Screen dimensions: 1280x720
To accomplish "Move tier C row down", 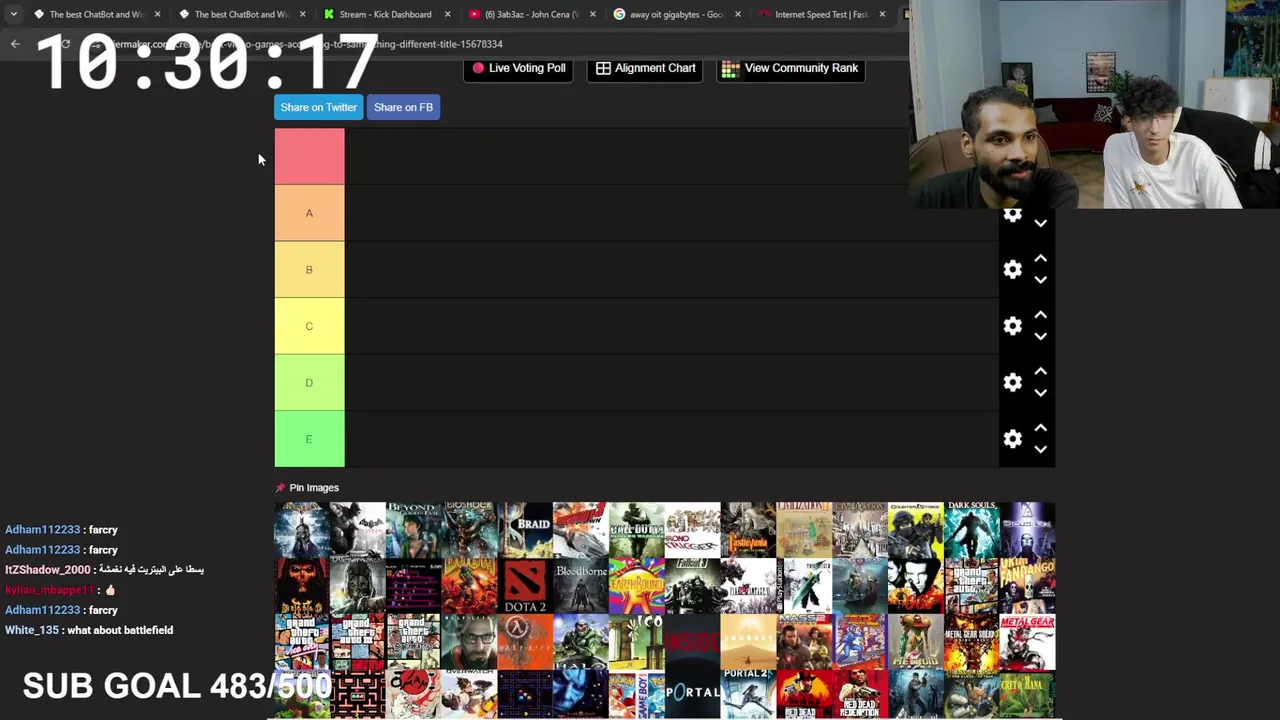I will (1041, 337).
